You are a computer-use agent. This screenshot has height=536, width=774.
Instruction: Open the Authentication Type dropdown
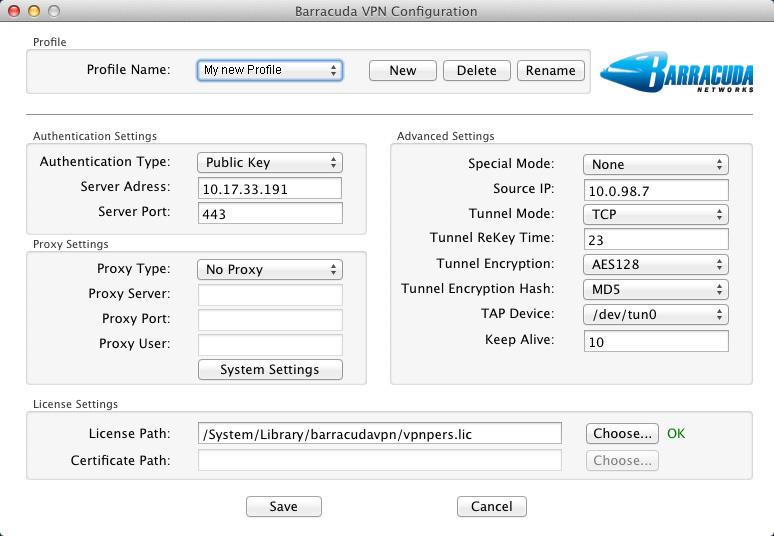click(270, 162)
